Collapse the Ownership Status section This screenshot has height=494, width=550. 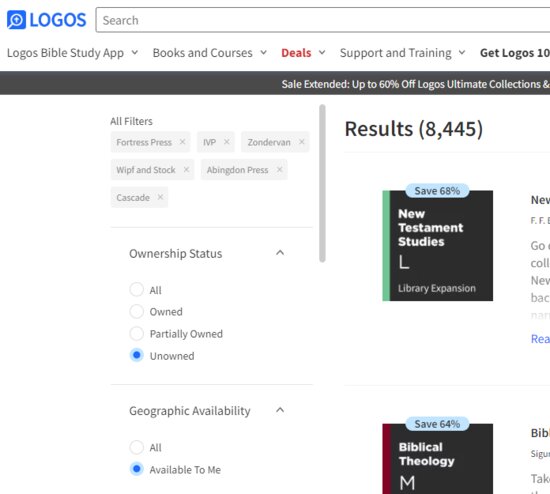tap(280, 253)
